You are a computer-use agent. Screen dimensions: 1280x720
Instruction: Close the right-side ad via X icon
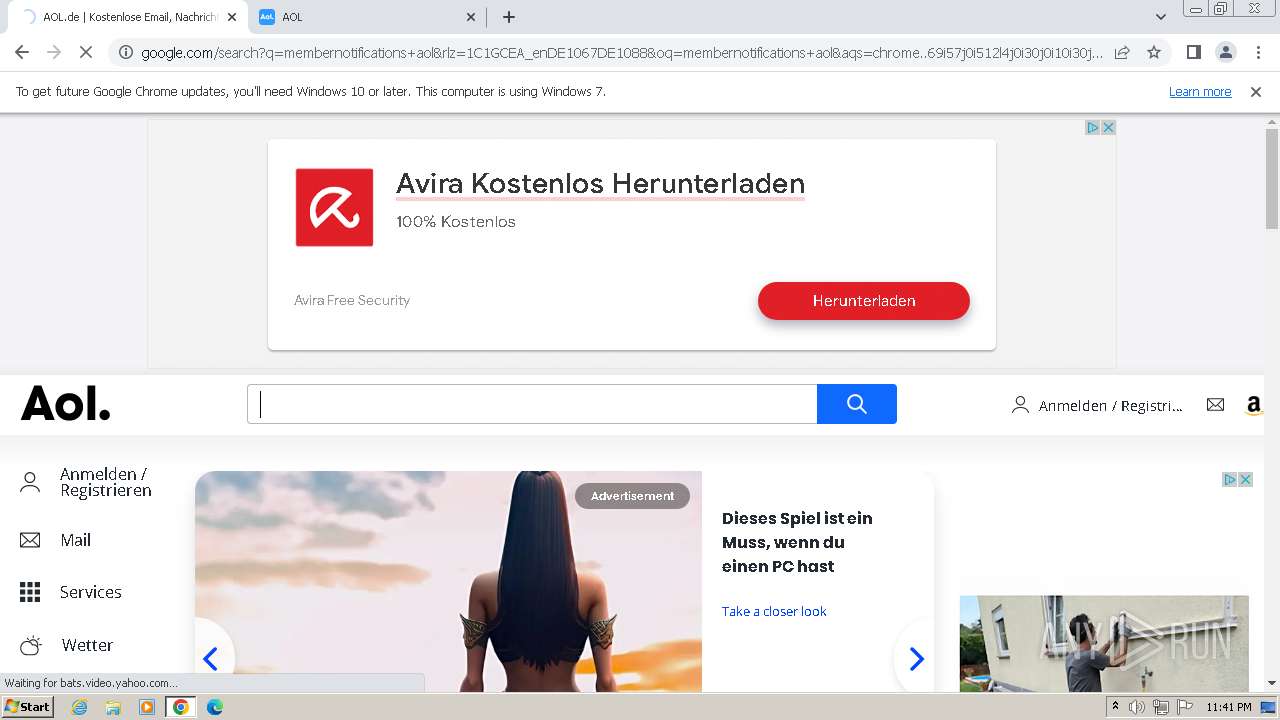pyautogui.click(x=1246, y=480)
